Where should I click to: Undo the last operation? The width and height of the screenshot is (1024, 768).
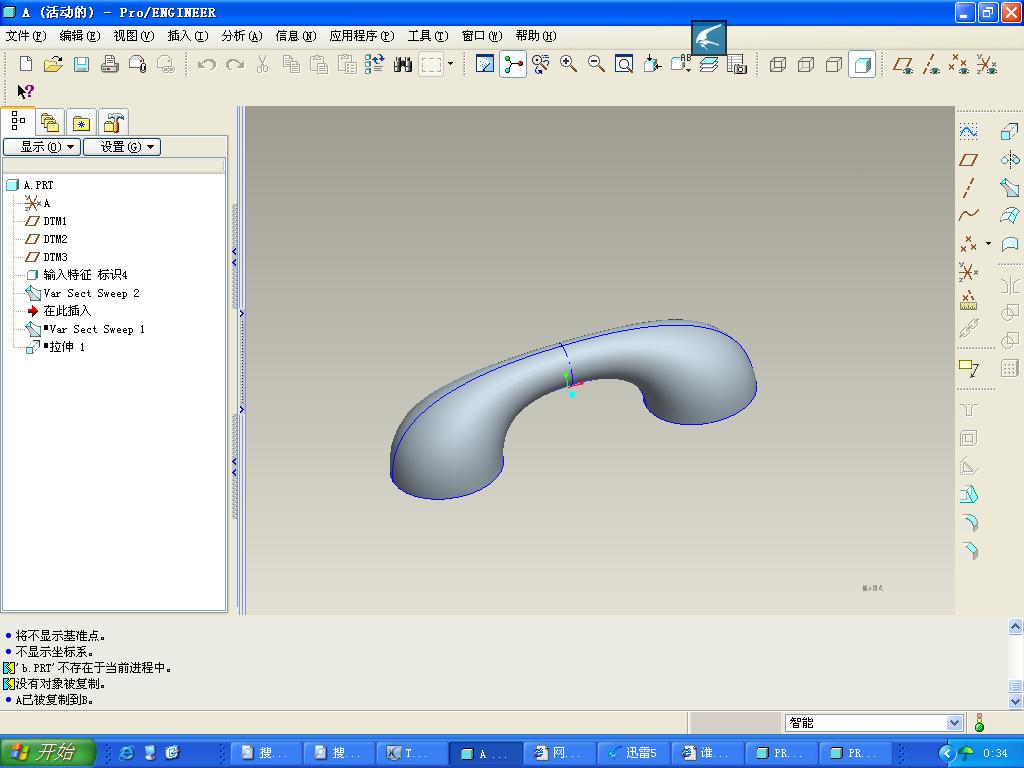[x=206, y=64]
